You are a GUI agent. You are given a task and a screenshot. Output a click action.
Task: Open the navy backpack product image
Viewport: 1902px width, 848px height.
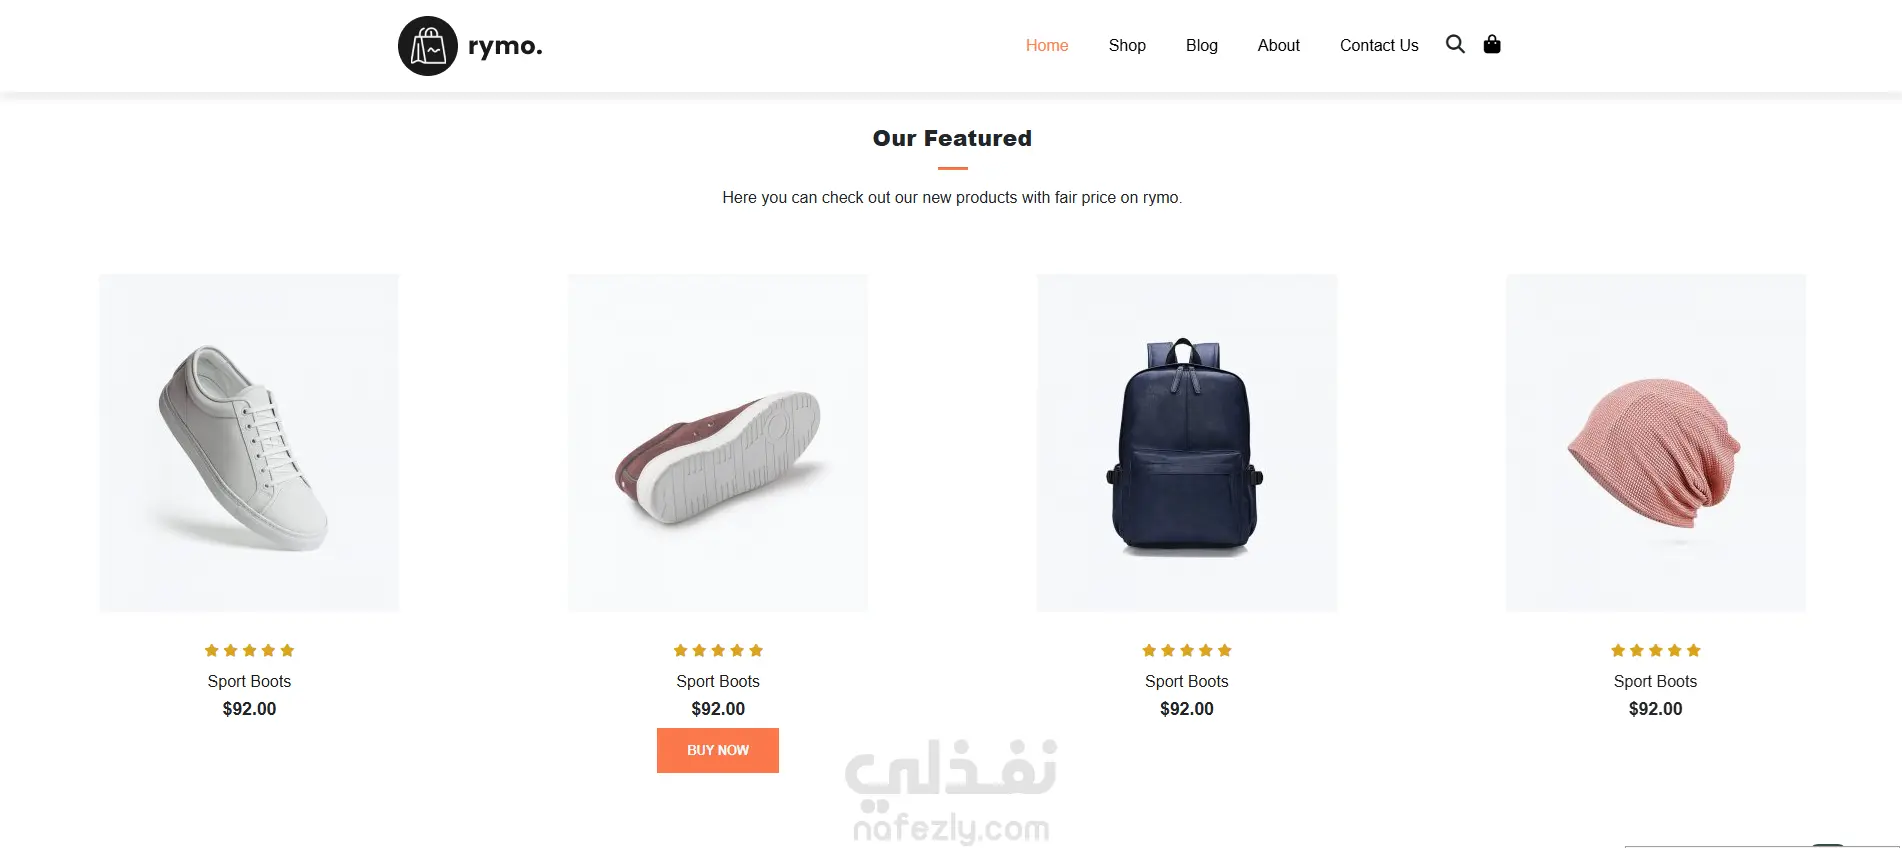(x=1187, y=443)
